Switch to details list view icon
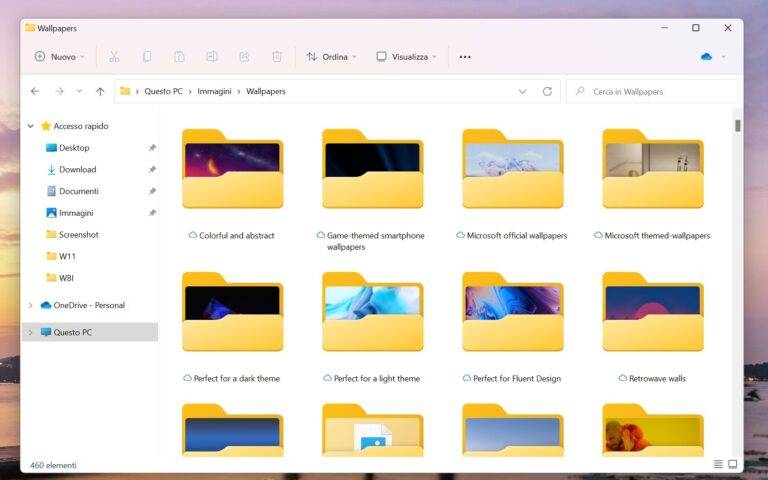 [x=718, y=464]
